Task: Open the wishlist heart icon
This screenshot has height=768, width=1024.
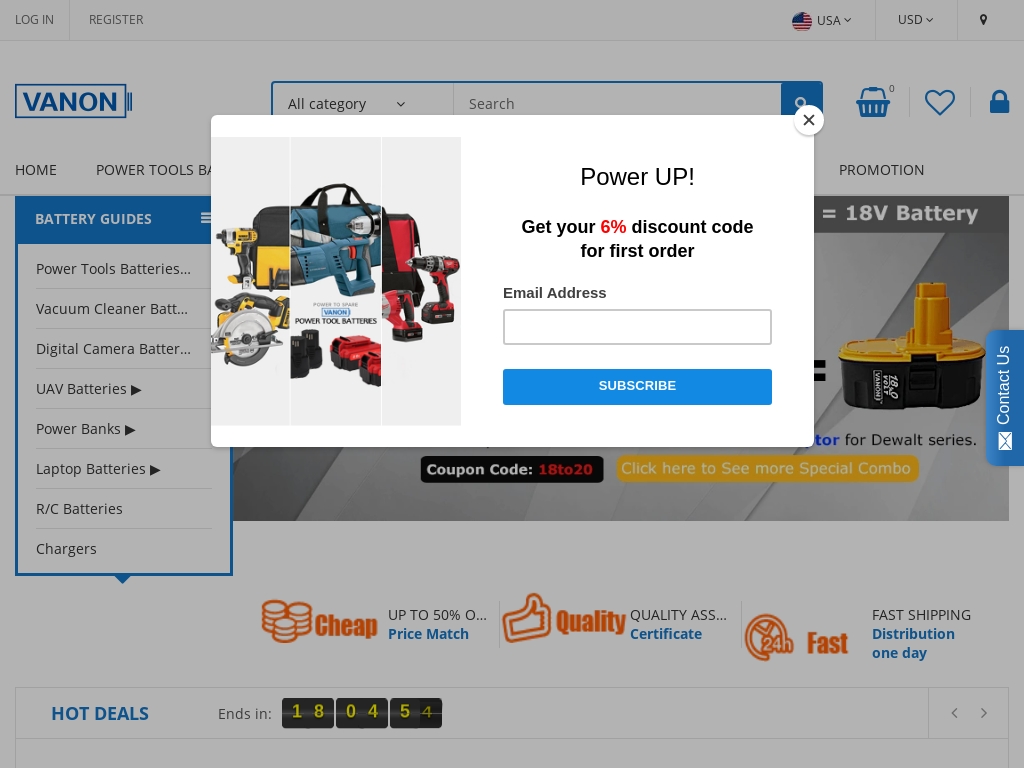Action: coord(940,102)
